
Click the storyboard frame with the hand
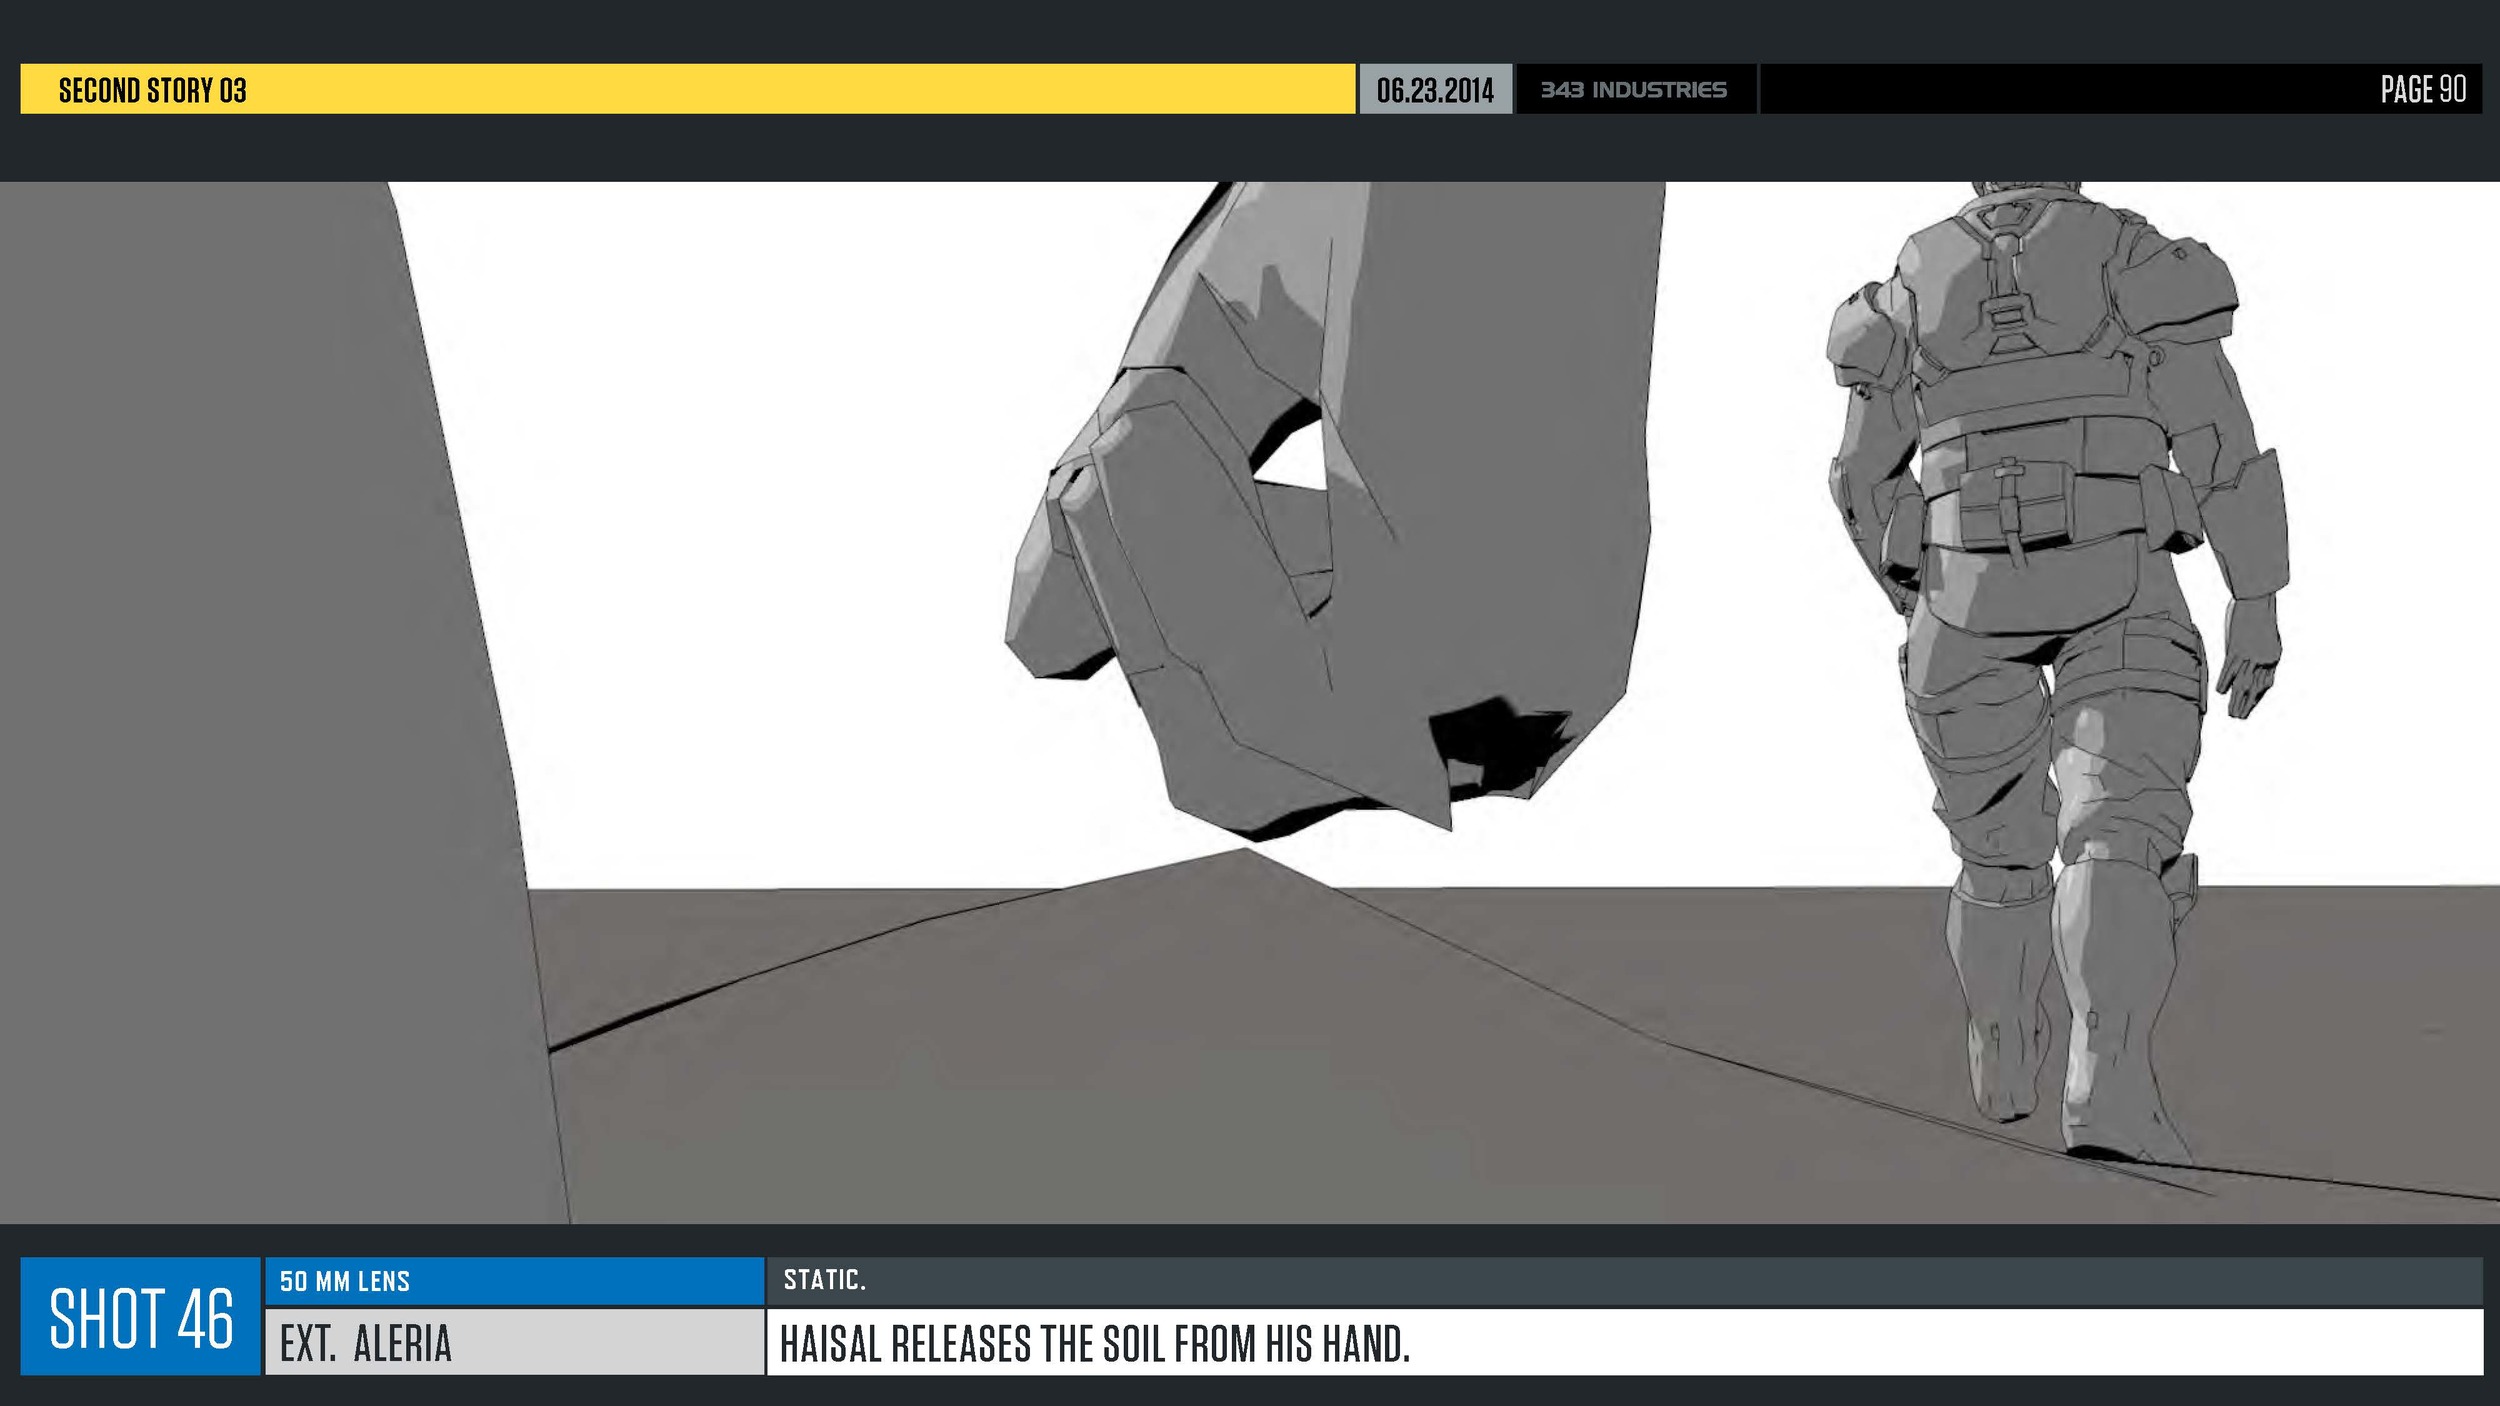(1250, 702)
